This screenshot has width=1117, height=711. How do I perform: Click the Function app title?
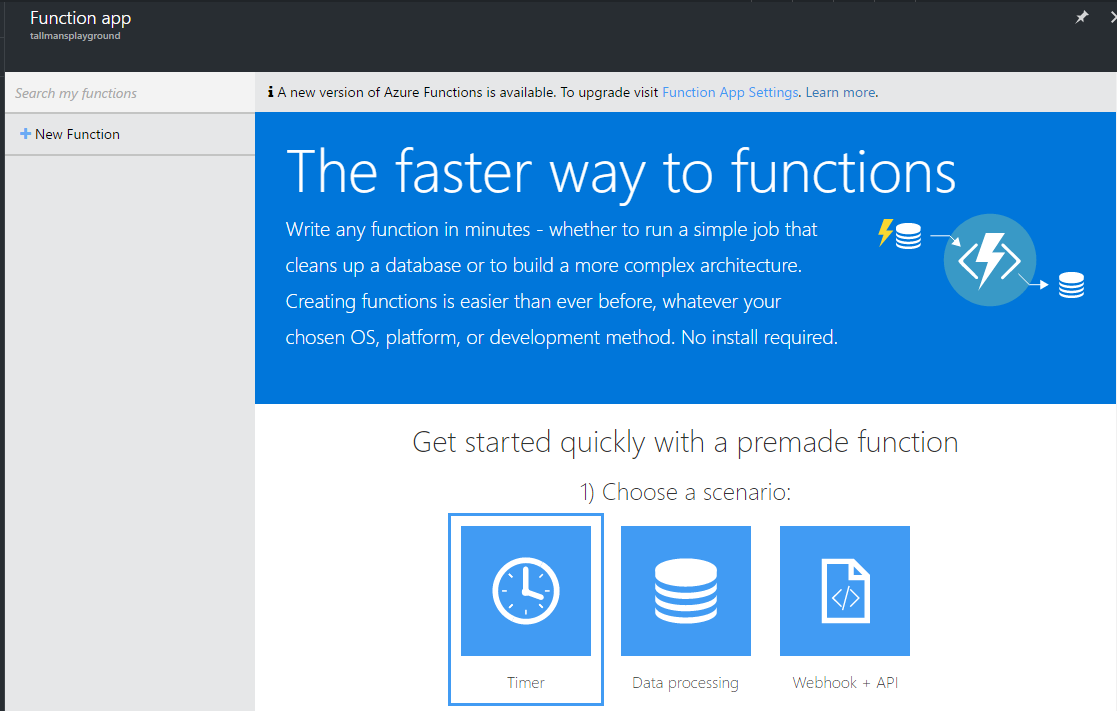80,18
